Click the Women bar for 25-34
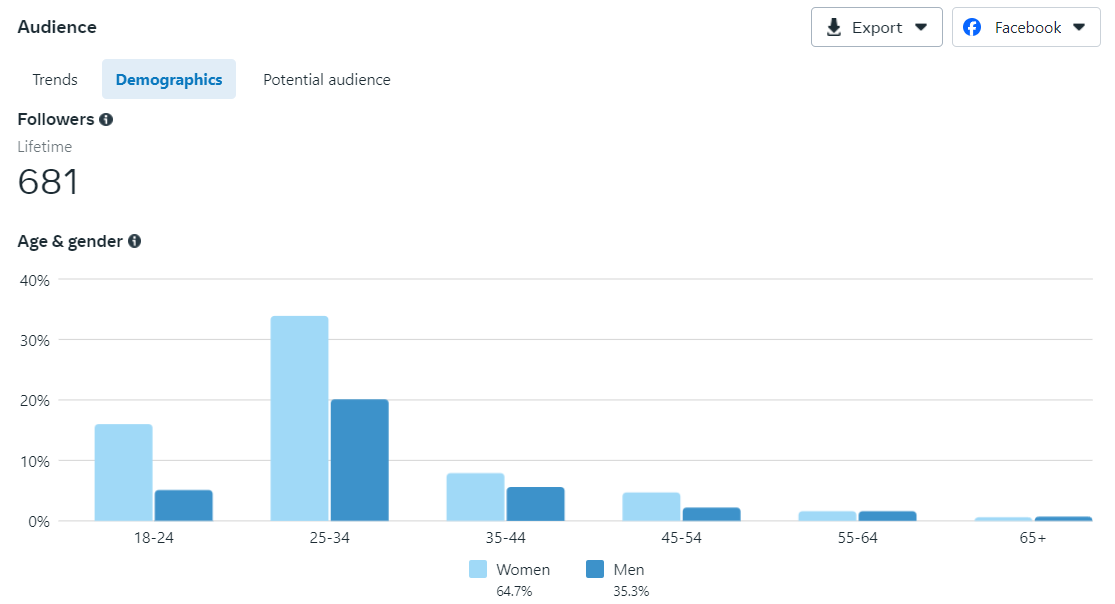The height and width of the screenshot is (604, 1115). point(299,419)
